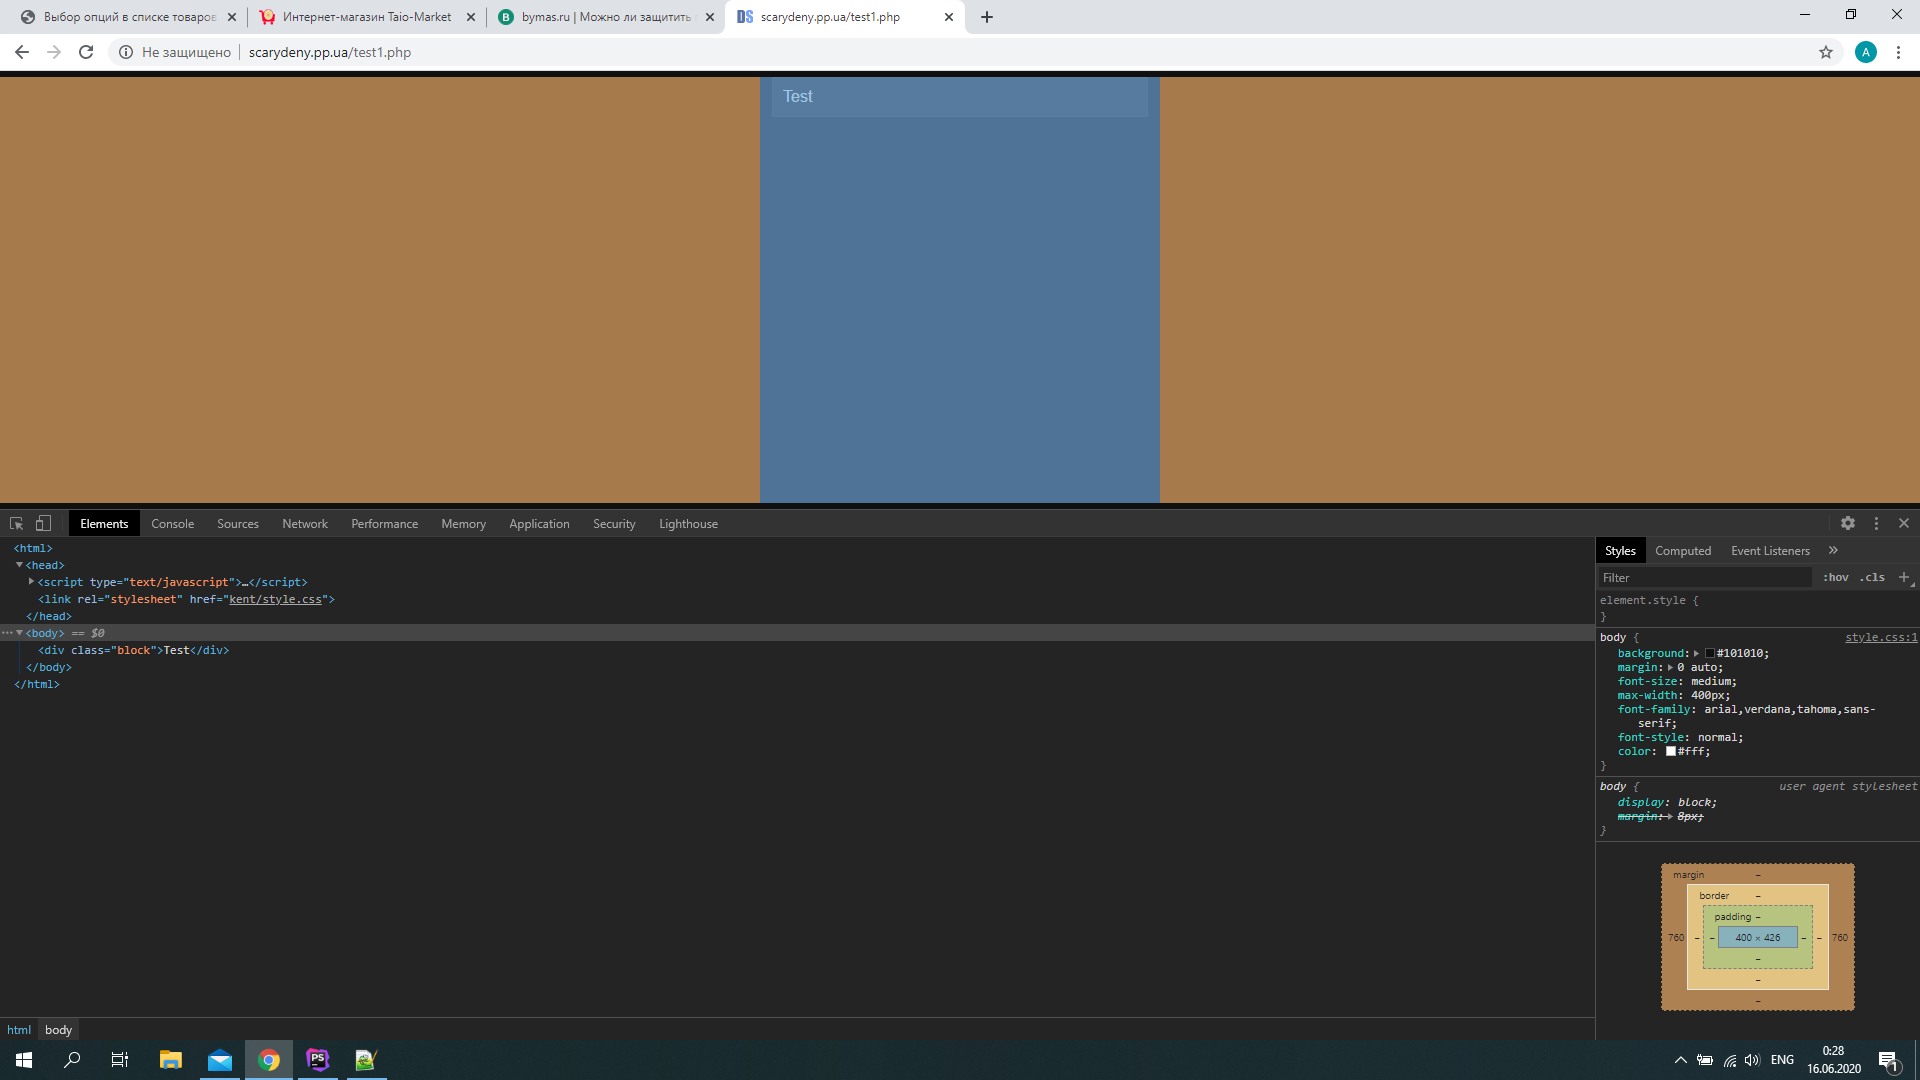Toggle the device toolbar emulation icon

coord(43,523)
